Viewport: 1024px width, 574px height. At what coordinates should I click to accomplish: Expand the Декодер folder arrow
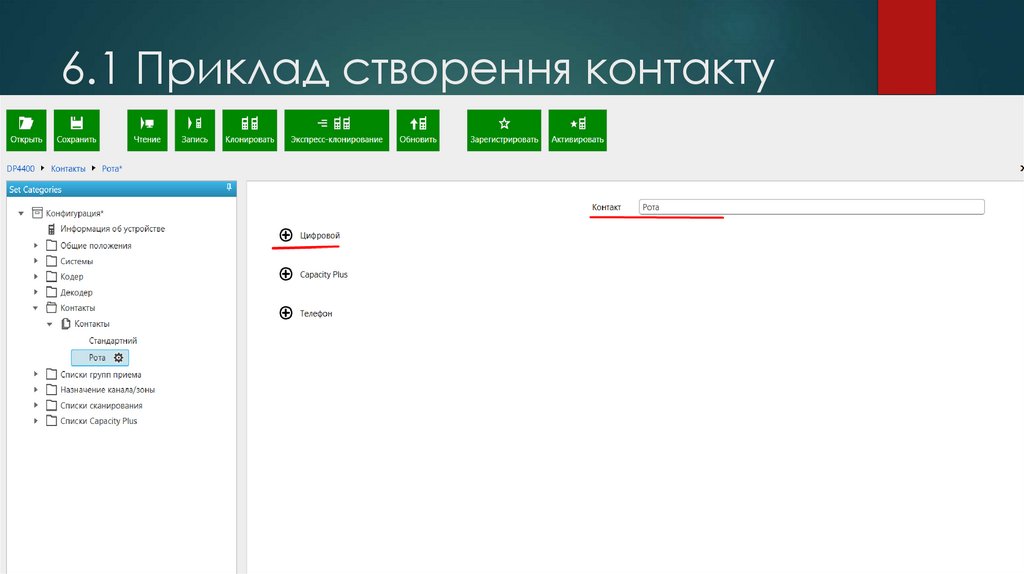coord(36,293)
